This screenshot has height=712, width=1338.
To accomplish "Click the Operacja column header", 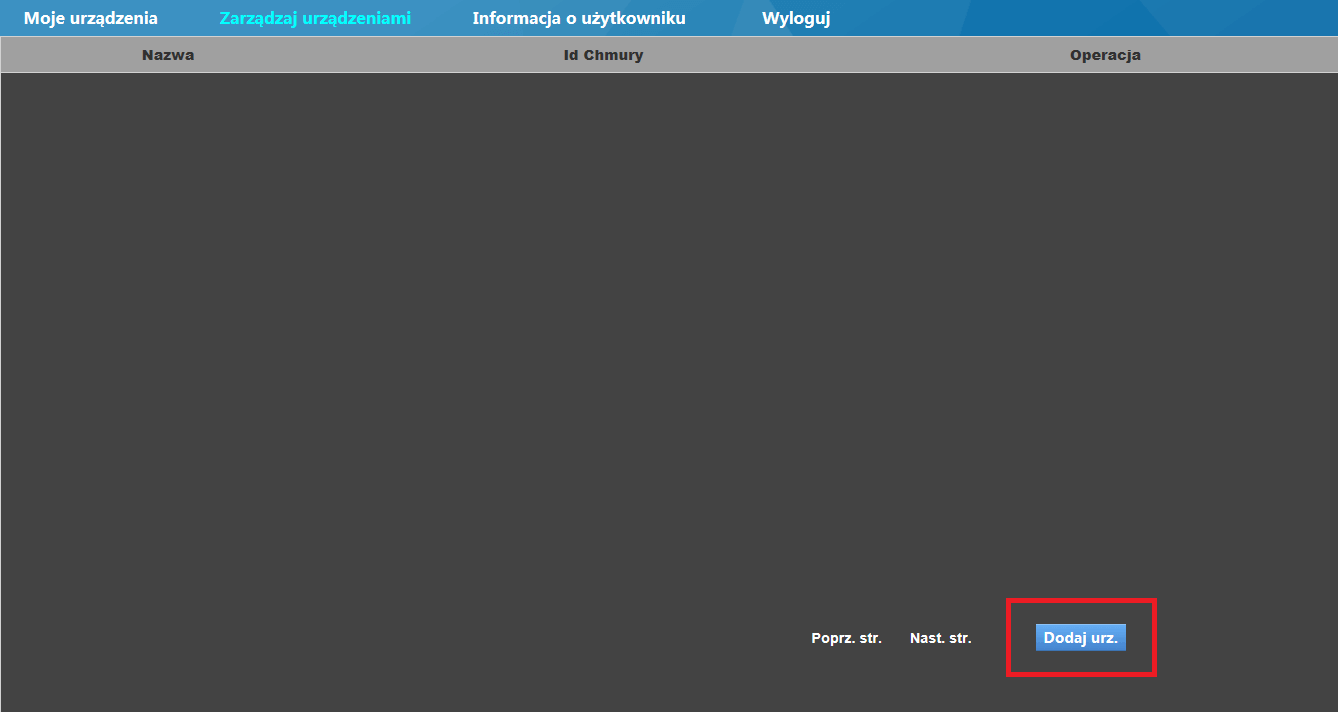I will pyautogui.click(x=1105, y=55).
